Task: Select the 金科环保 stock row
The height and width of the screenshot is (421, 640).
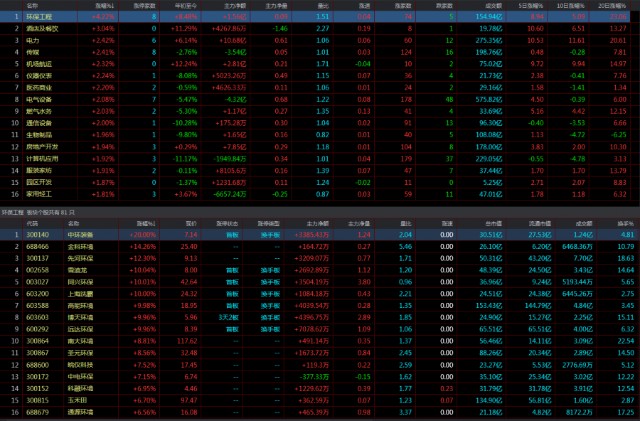Action: click(78, 245)
